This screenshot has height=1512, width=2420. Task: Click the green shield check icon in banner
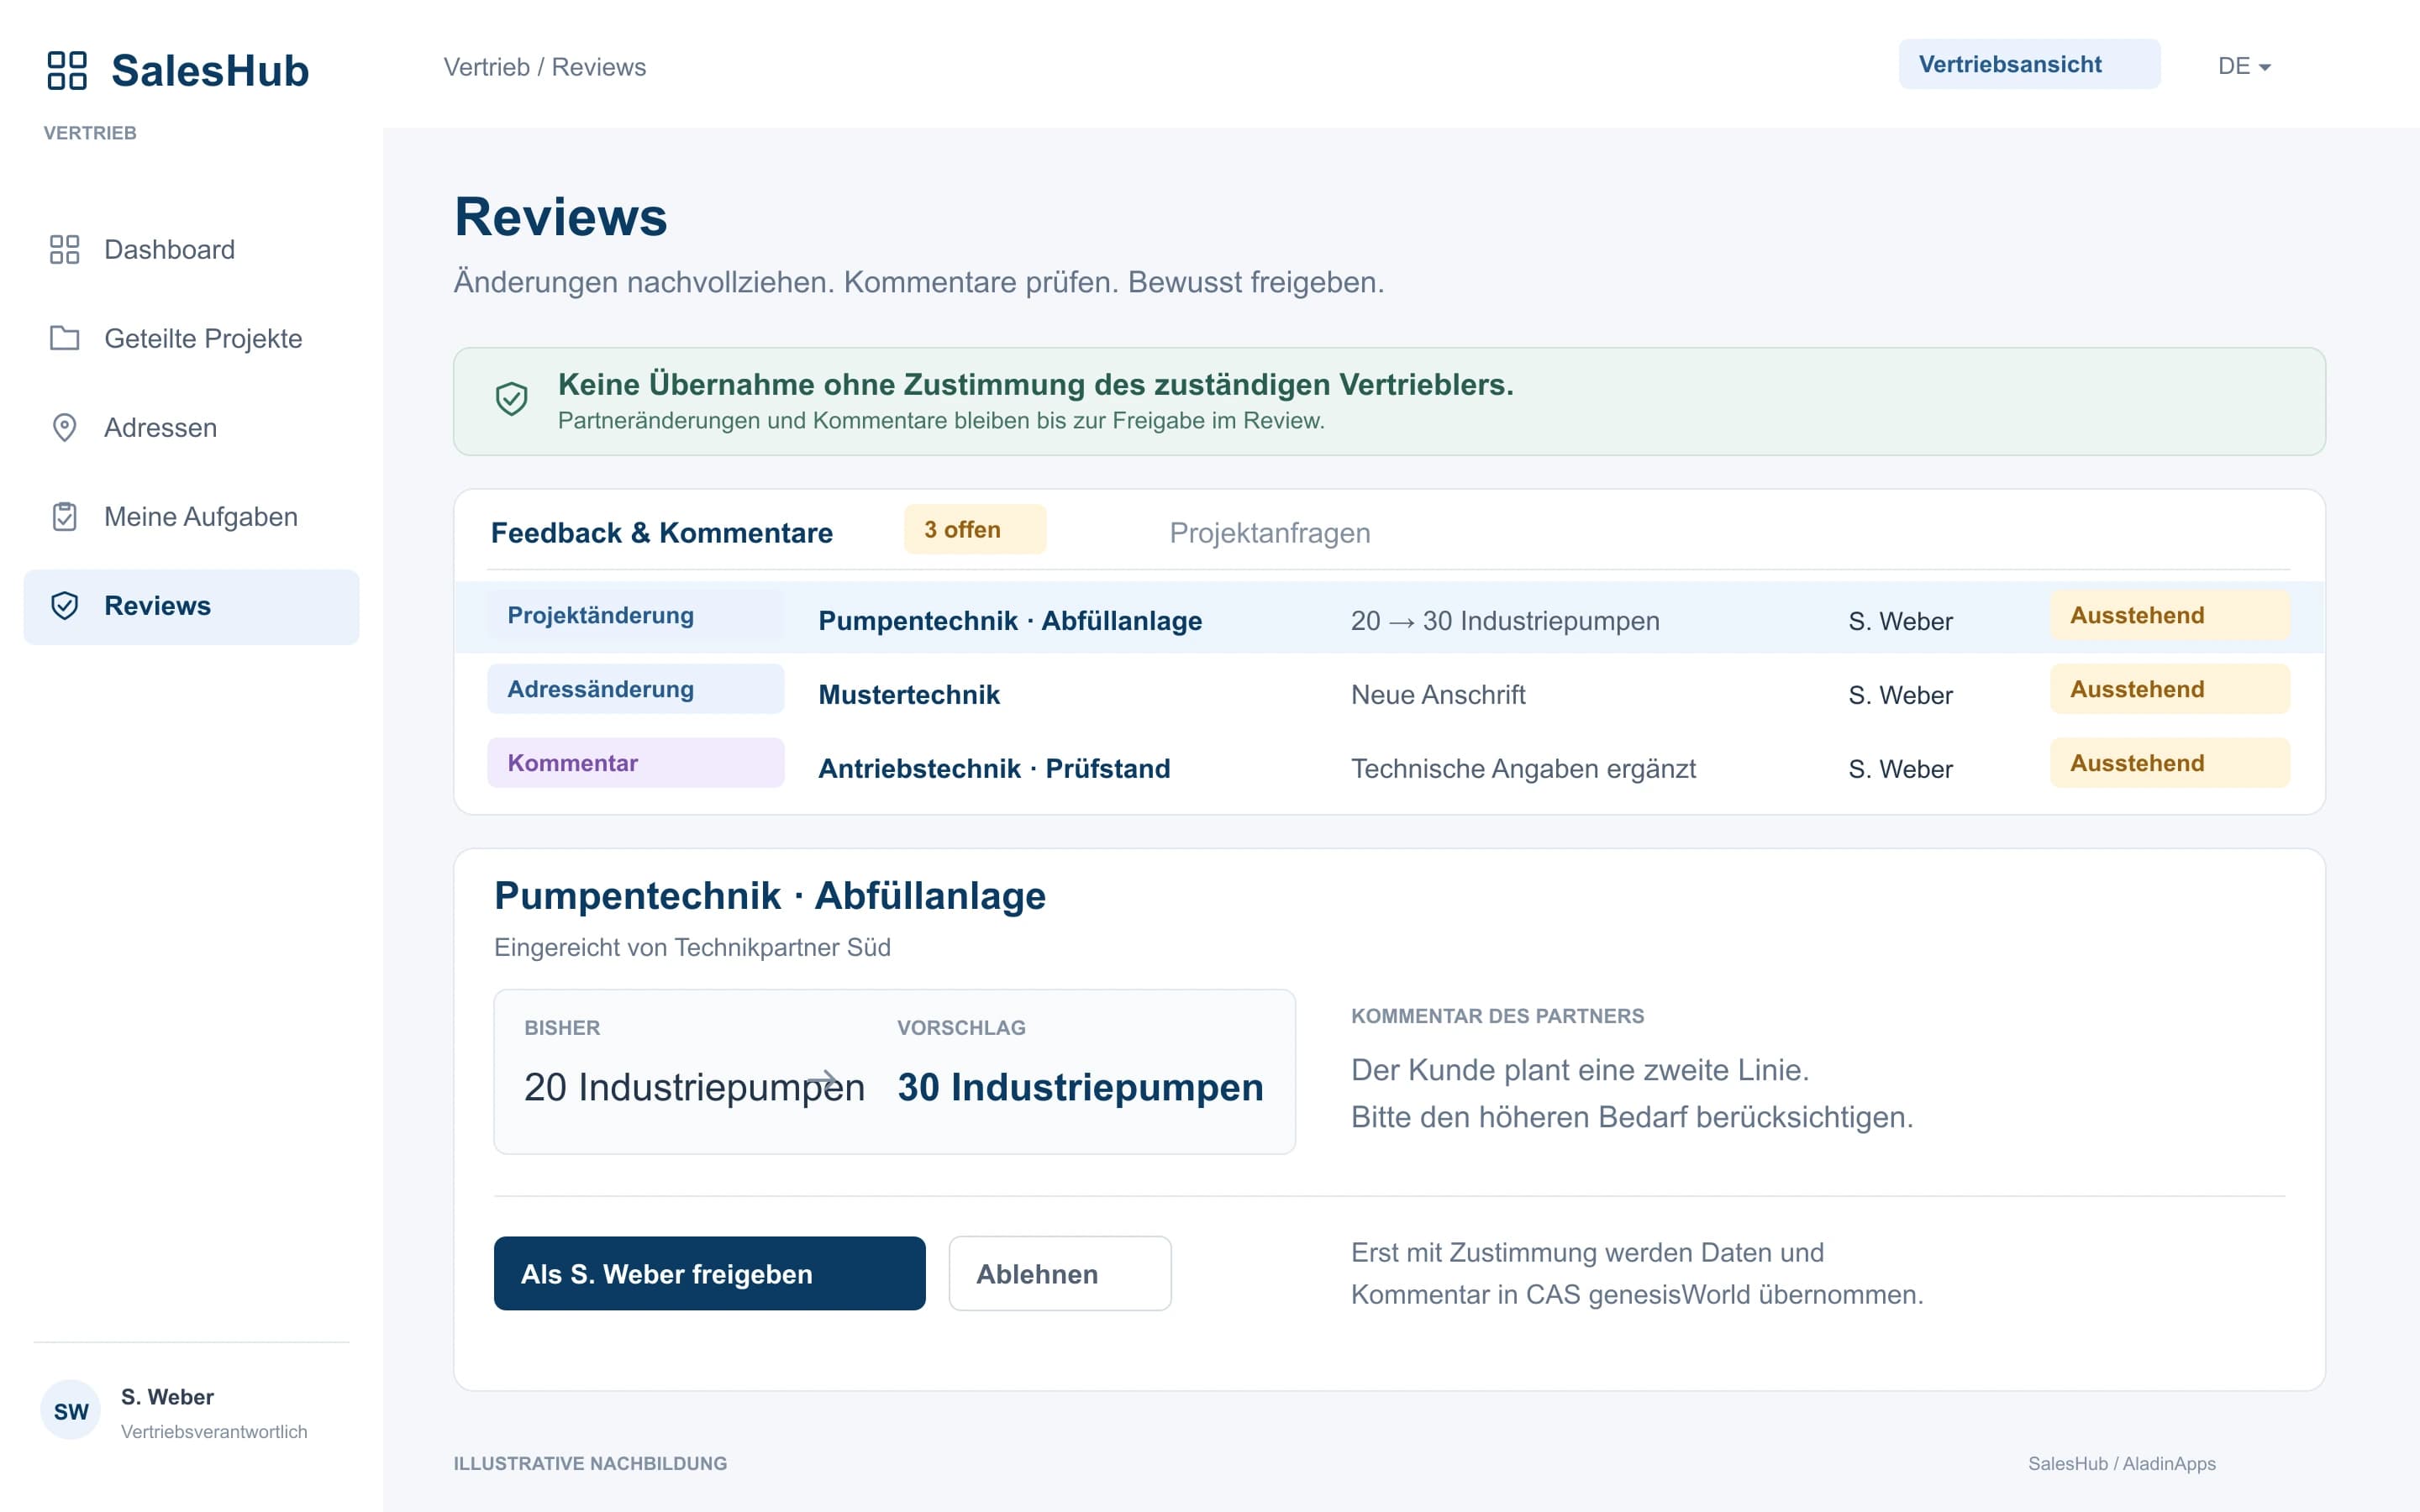511,399
